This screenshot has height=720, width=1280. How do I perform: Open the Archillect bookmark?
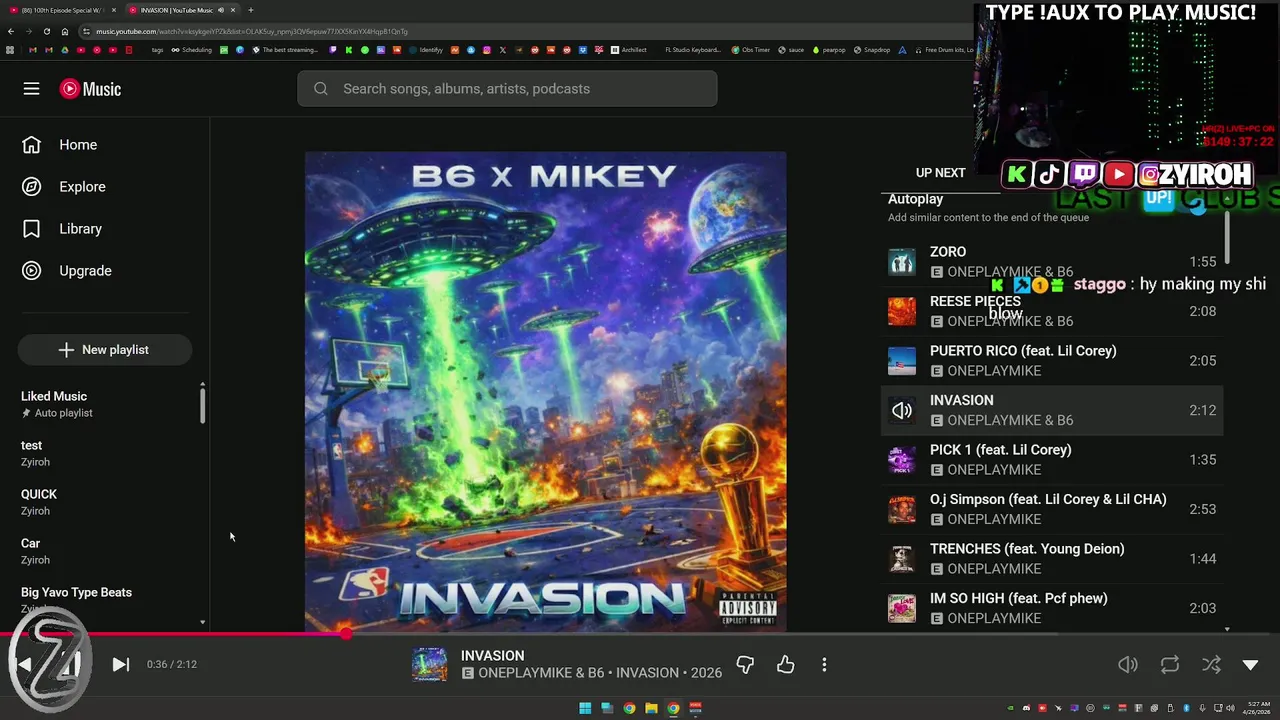click(x=628, y=50)
